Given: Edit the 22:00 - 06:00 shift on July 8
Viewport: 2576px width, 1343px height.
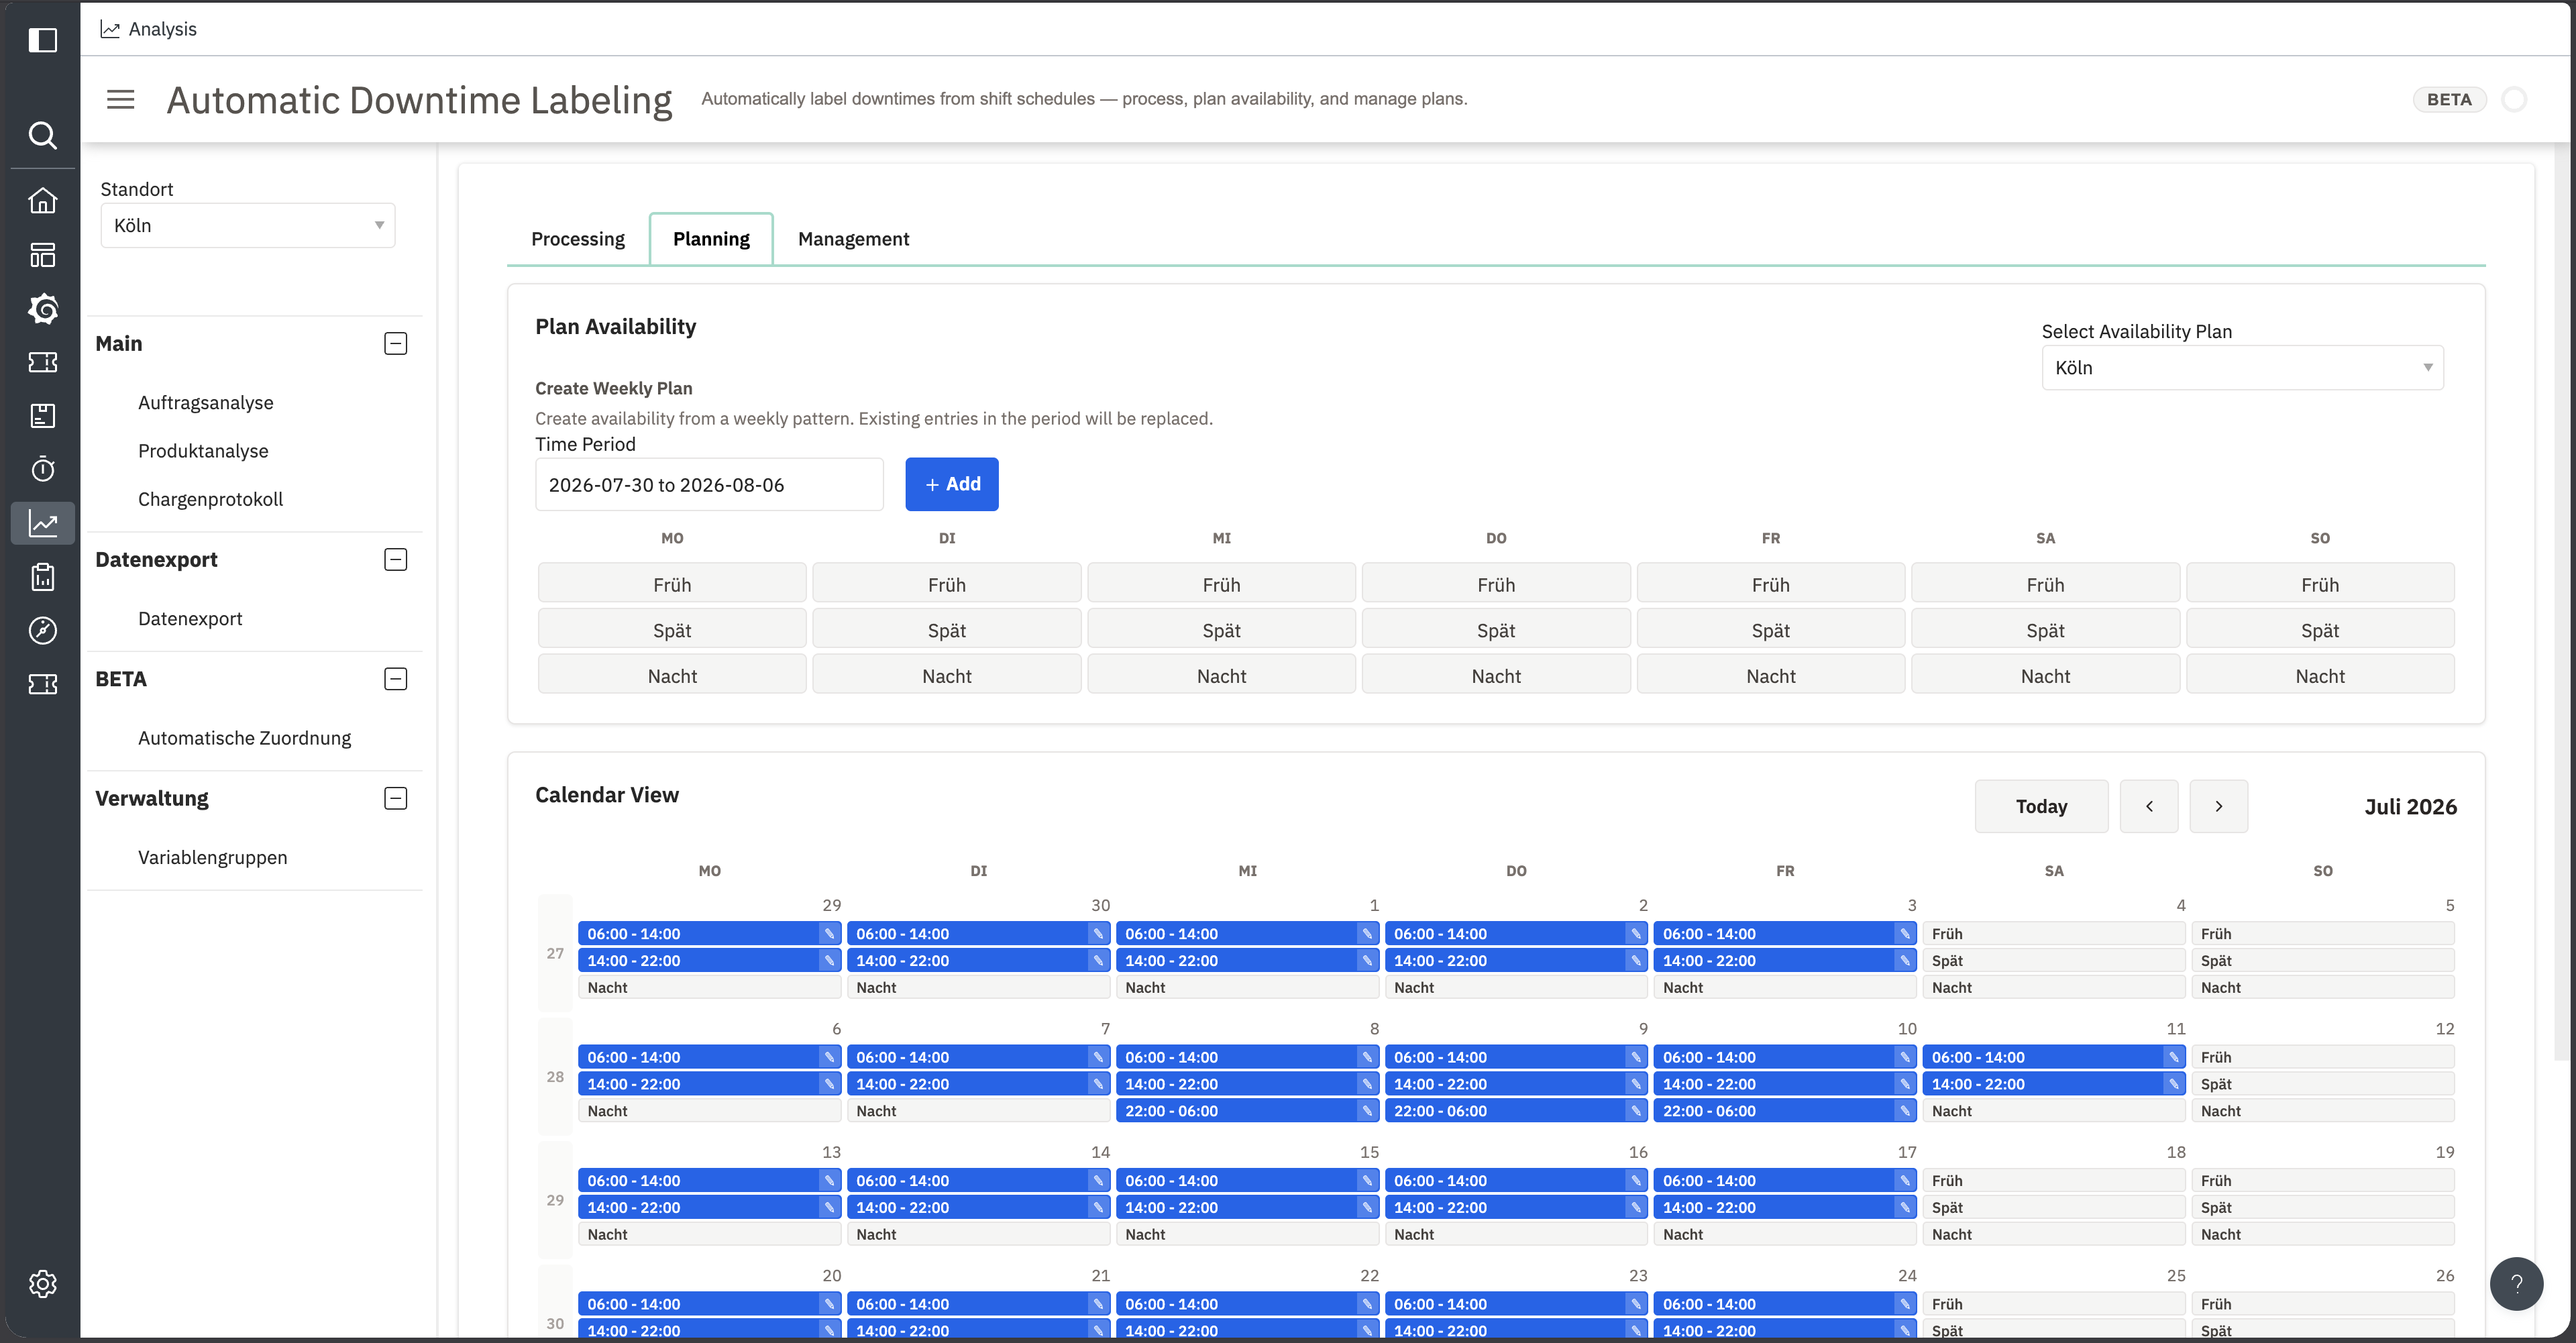Looking at the screenshot, I should coord(1367,1111).
